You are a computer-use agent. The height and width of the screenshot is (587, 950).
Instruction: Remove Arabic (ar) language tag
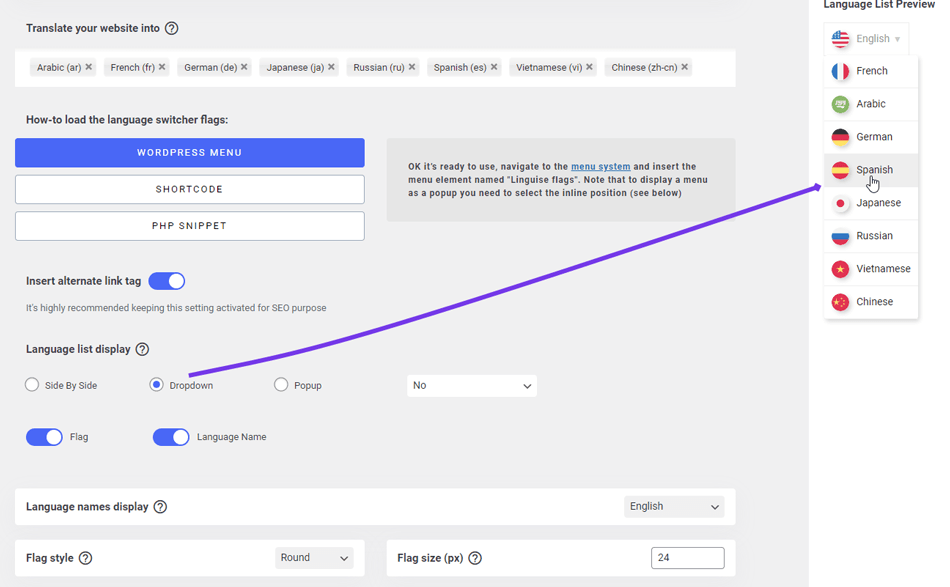(88, 67)
